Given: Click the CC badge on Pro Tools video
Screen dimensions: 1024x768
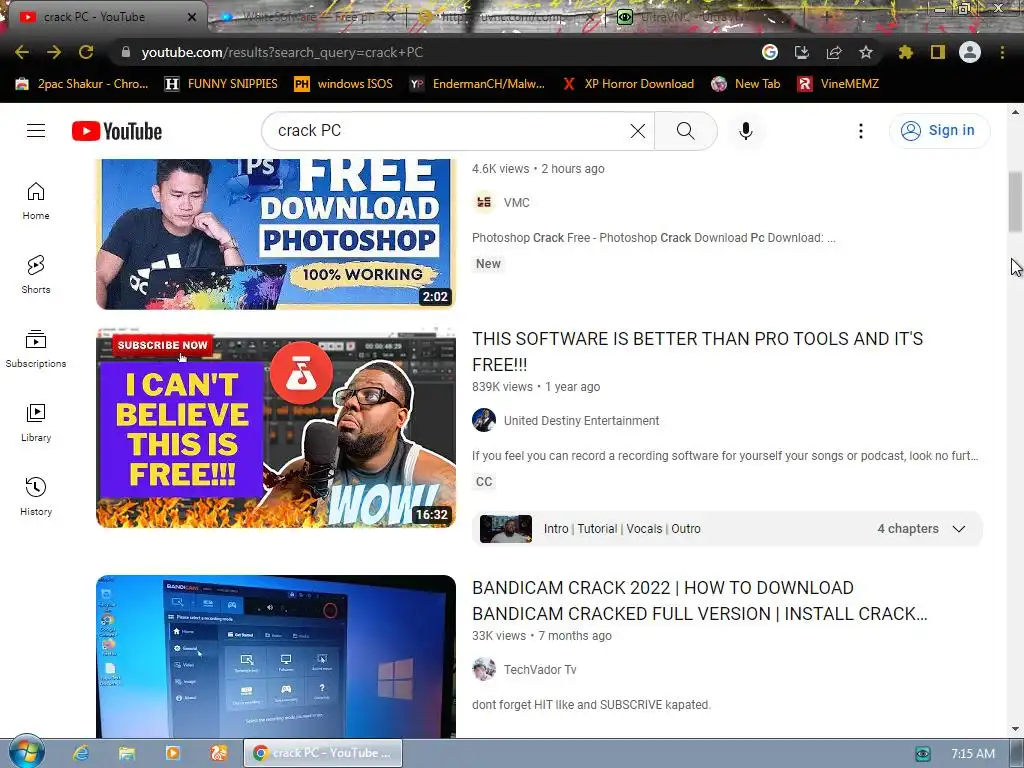Looking at the screenshot, I should coord(484,481).
